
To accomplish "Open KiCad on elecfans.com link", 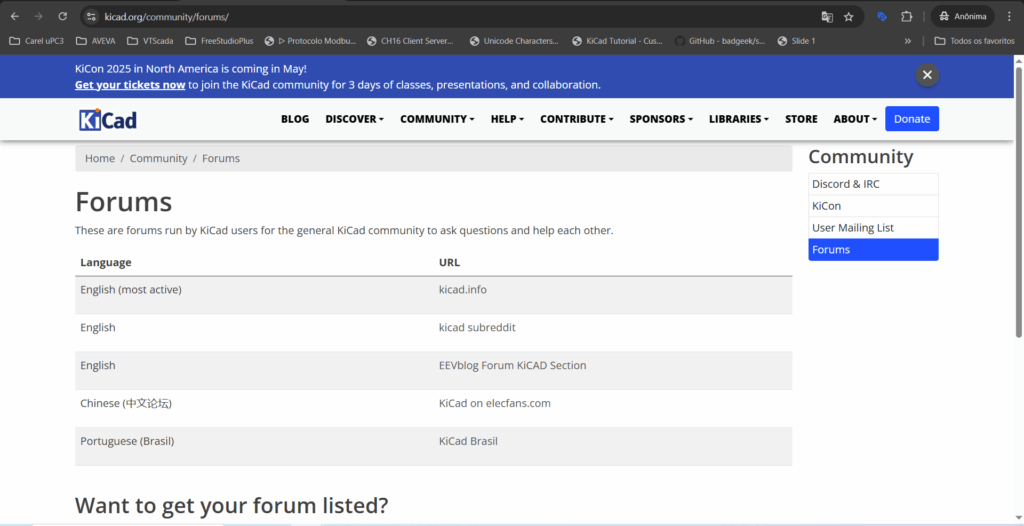I will [x=495, y=403].
